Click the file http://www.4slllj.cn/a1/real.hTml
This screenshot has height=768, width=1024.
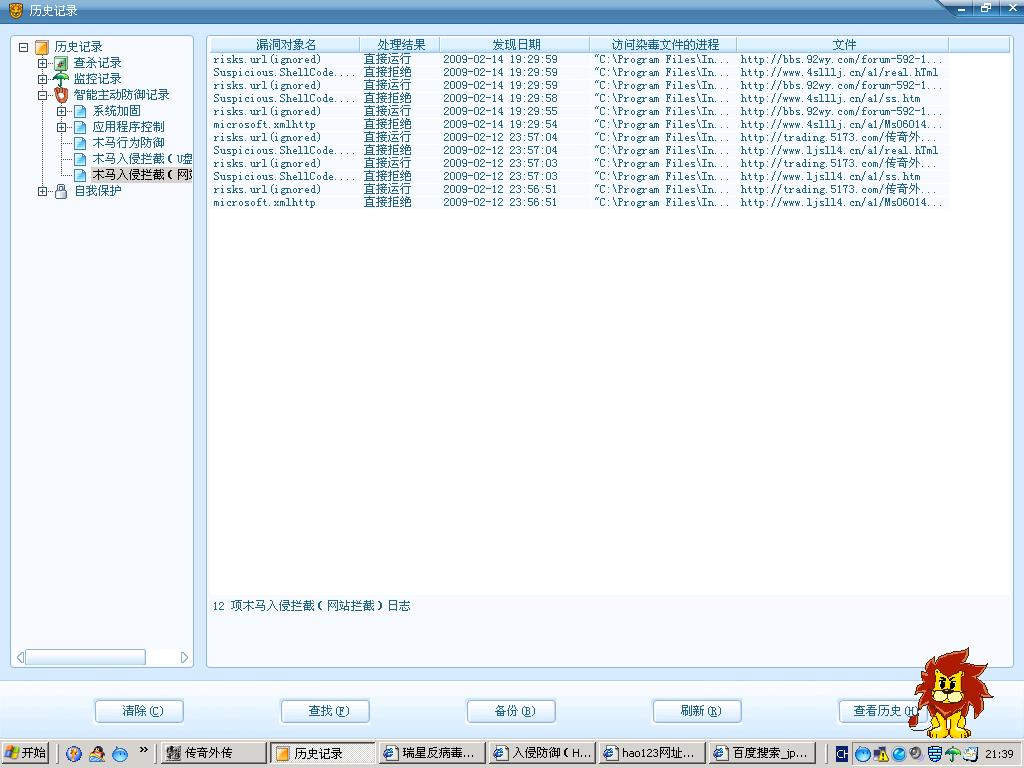point(839,72)
